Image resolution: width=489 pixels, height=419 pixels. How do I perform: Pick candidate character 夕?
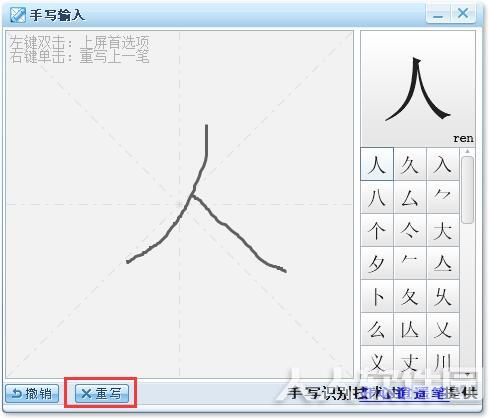point(377,263)
